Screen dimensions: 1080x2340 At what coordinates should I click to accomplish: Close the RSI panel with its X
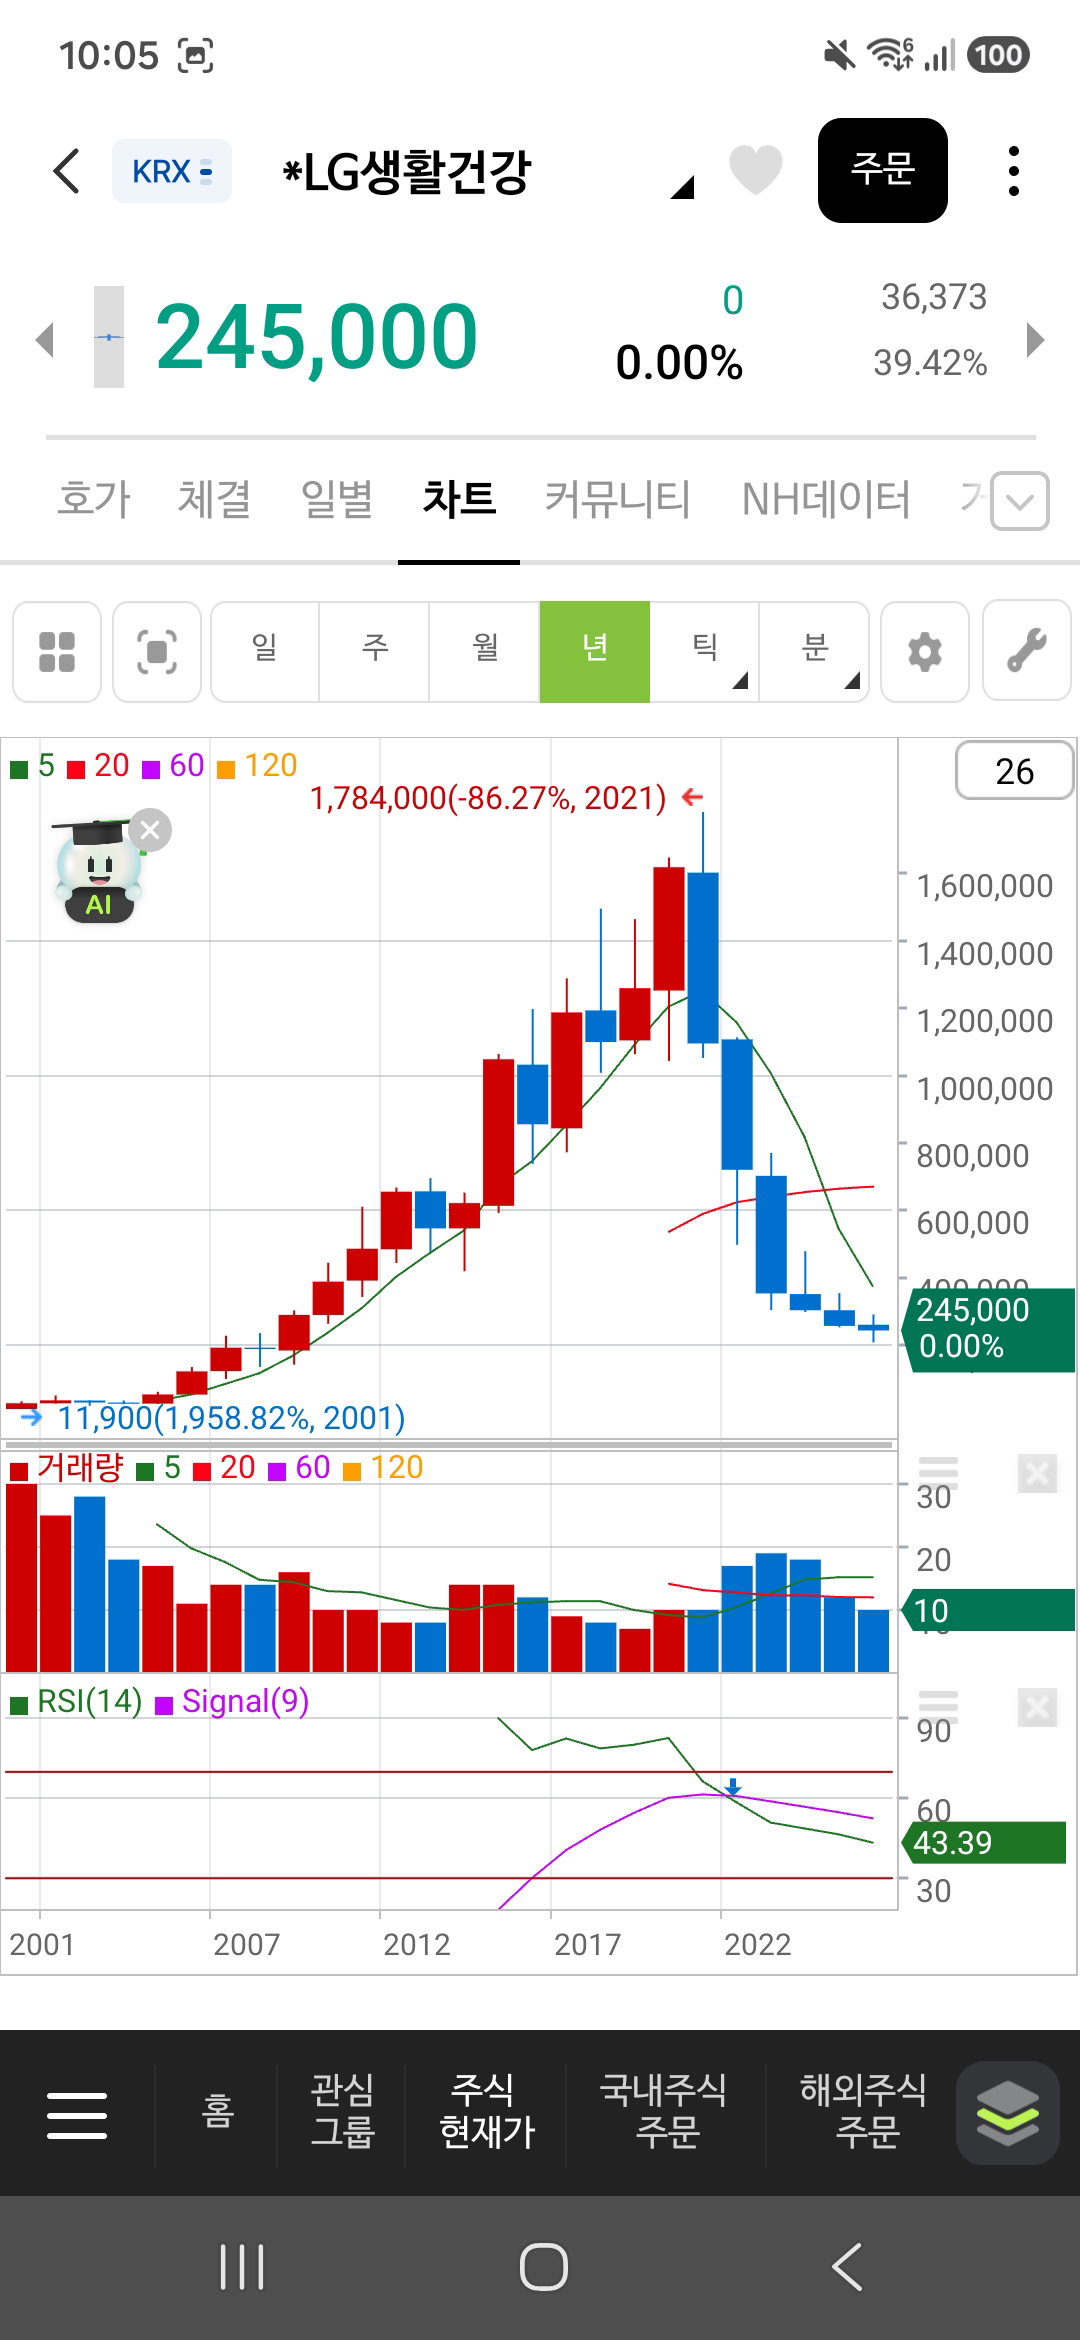click(1037, 1707)
